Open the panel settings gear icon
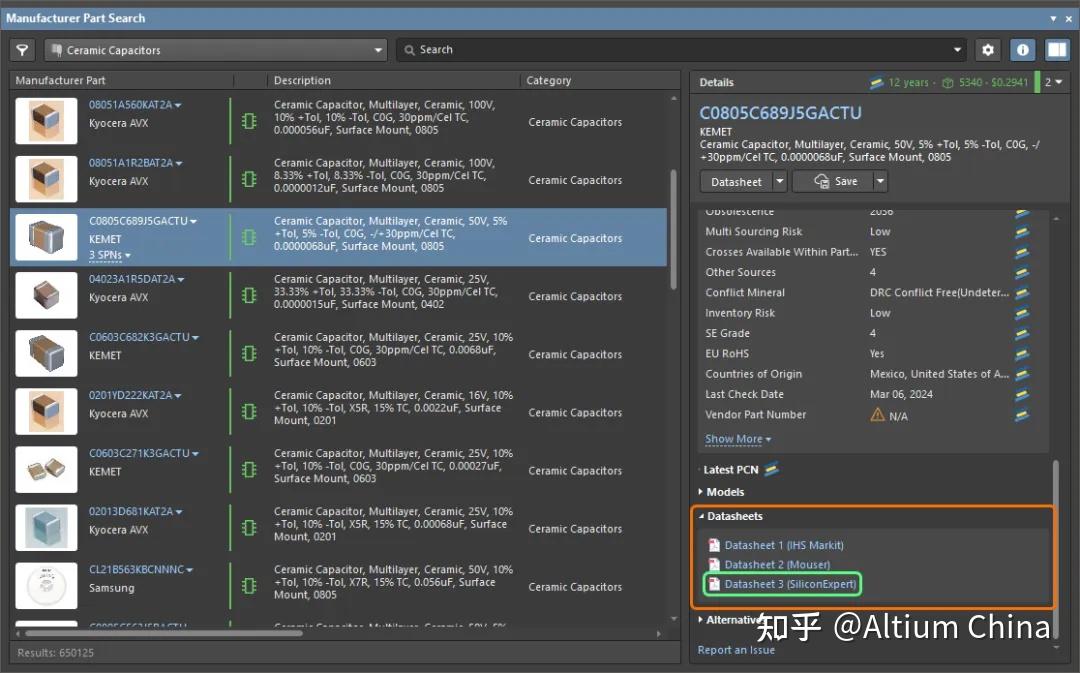Image resolution: width=1080 pixels, height=673 pixels. pos(988,49)
